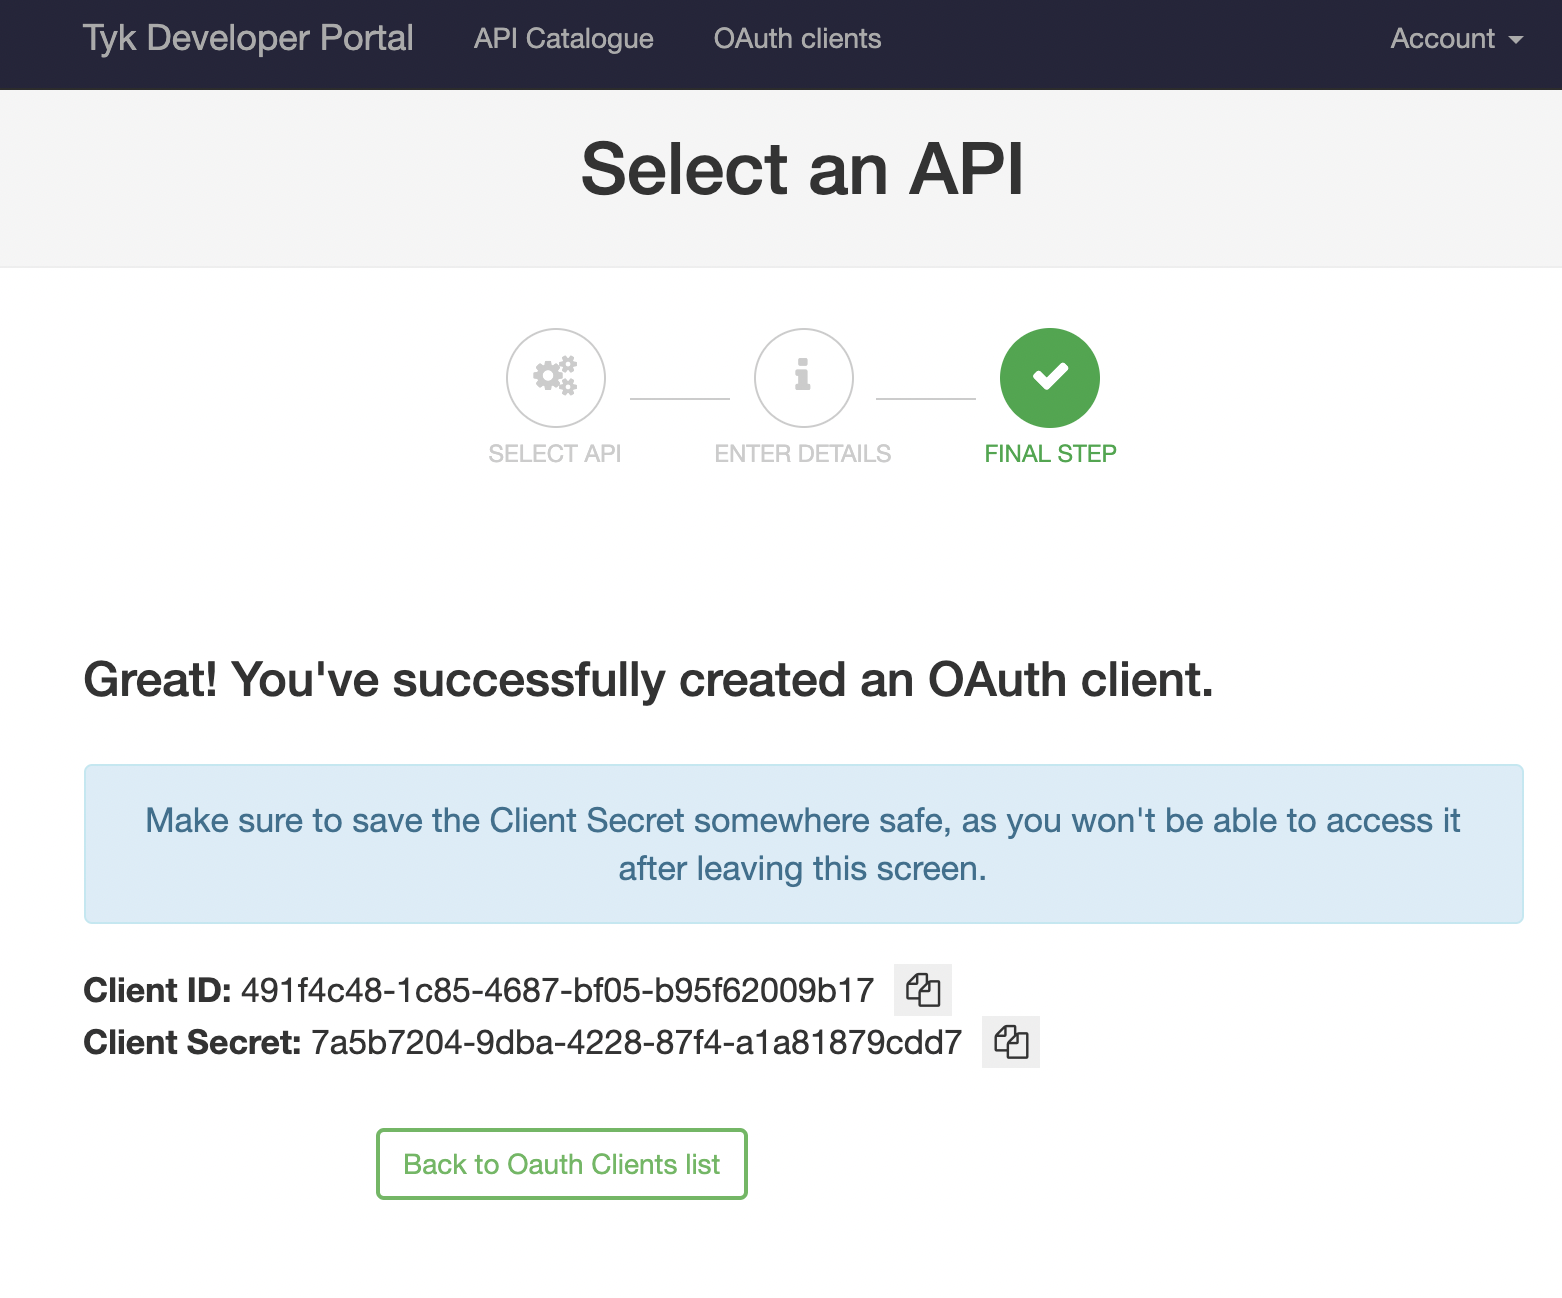1562x1298 pixels.
Task: Click the green checkmark Final Step icon
Action: click(1049, 377)
